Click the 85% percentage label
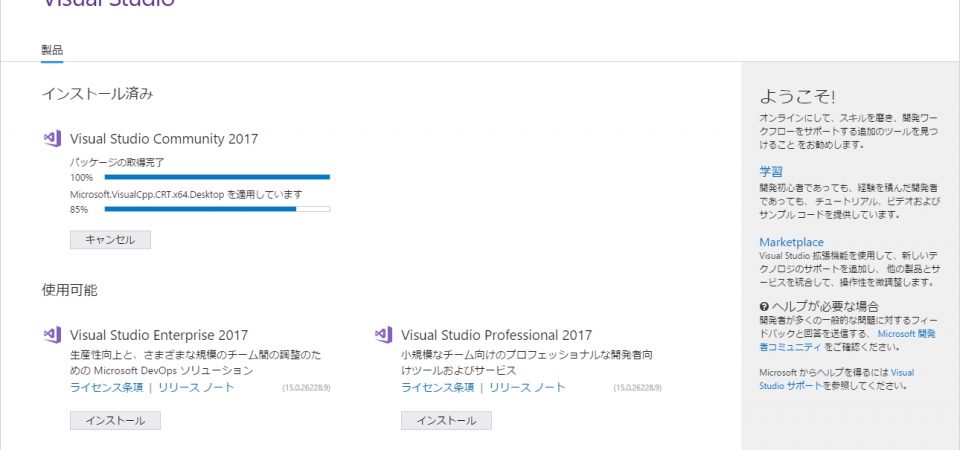The width and height of the screenshot is (960, 450). 79,209
